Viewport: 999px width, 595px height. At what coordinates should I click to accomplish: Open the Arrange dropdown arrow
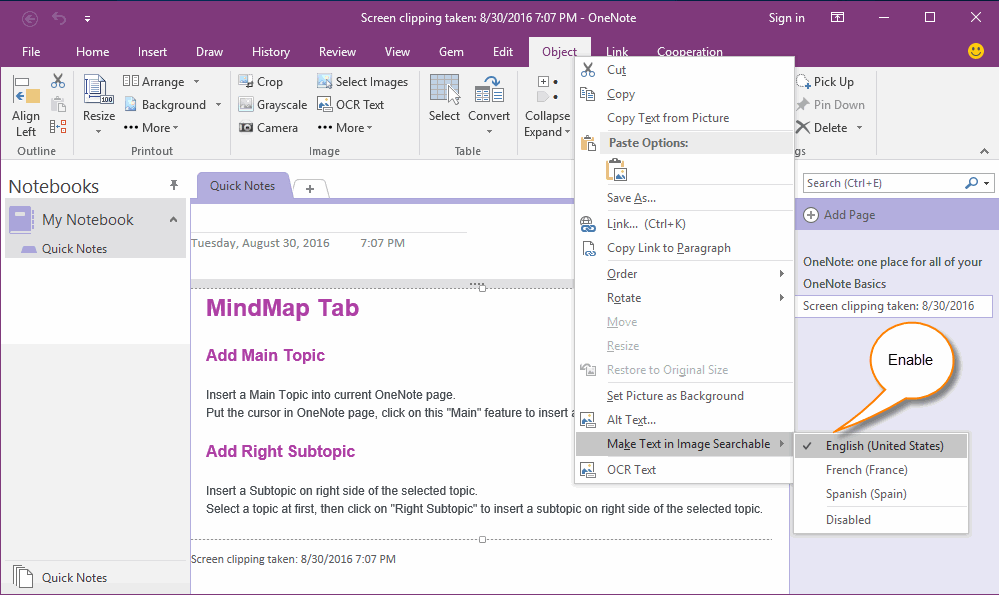(x=196, y=82)
